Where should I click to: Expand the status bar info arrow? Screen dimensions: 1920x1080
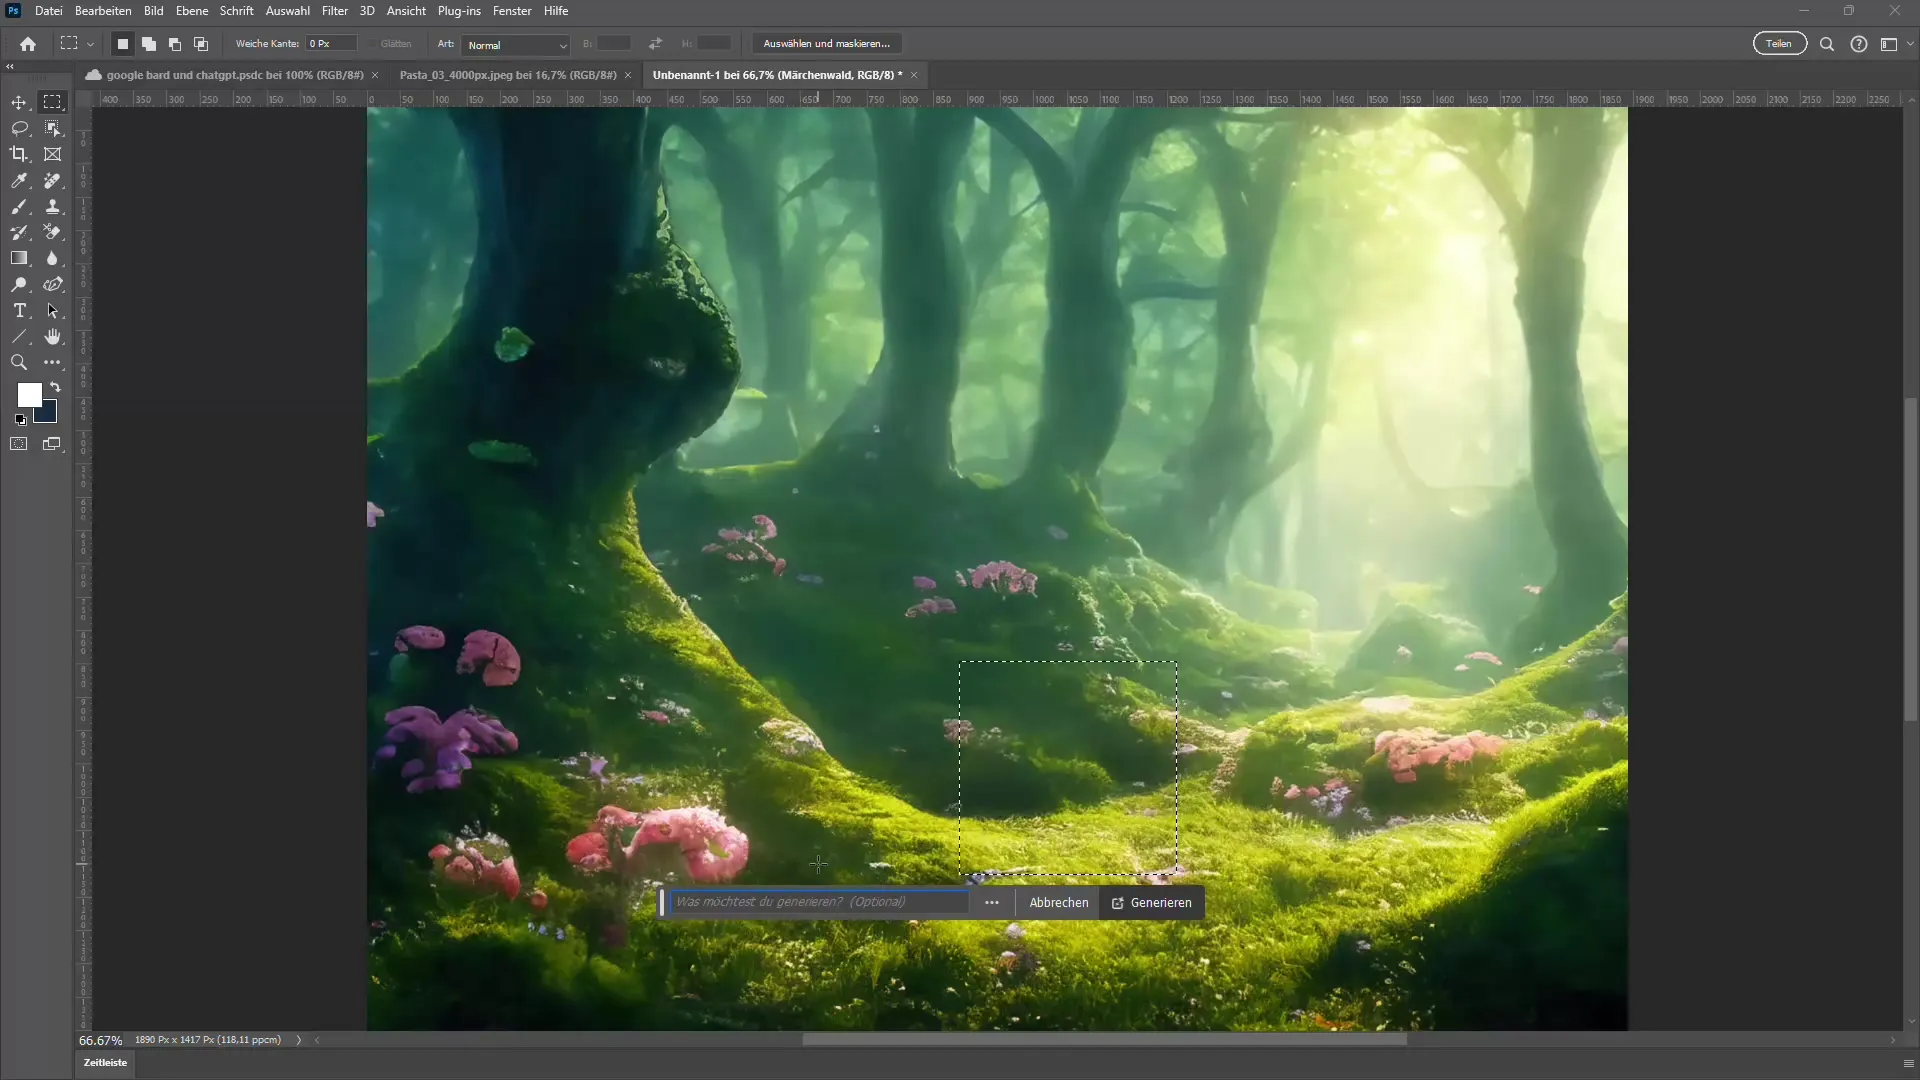pos(298,1040)
